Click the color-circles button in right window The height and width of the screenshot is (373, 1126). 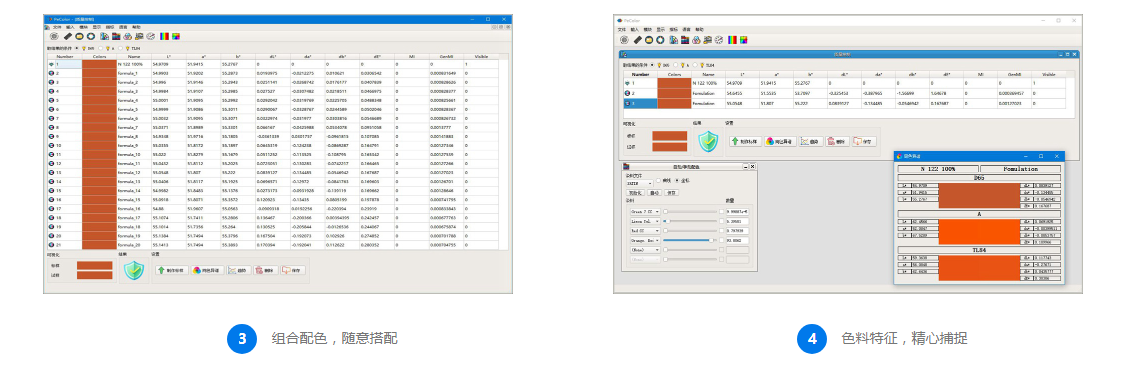pos(782,142)
